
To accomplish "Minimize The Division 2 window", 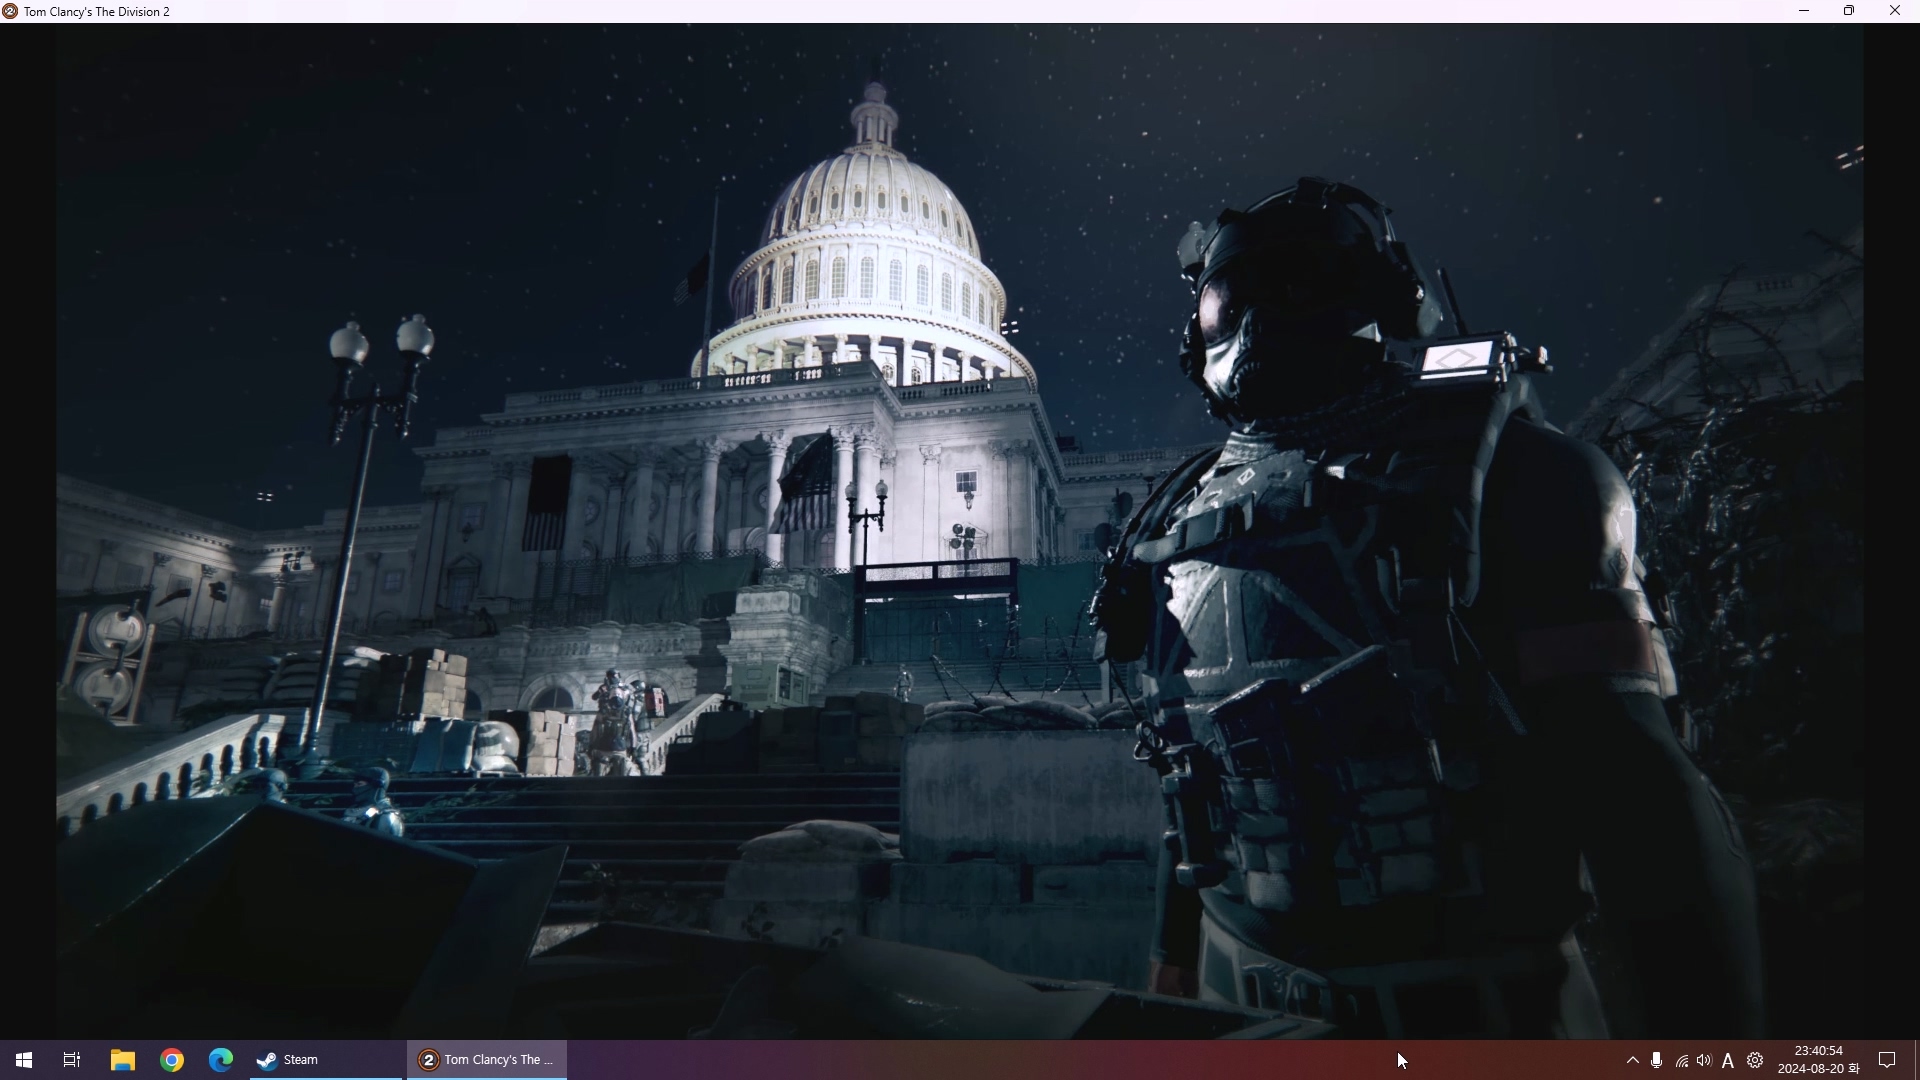I will [1804, 11].
